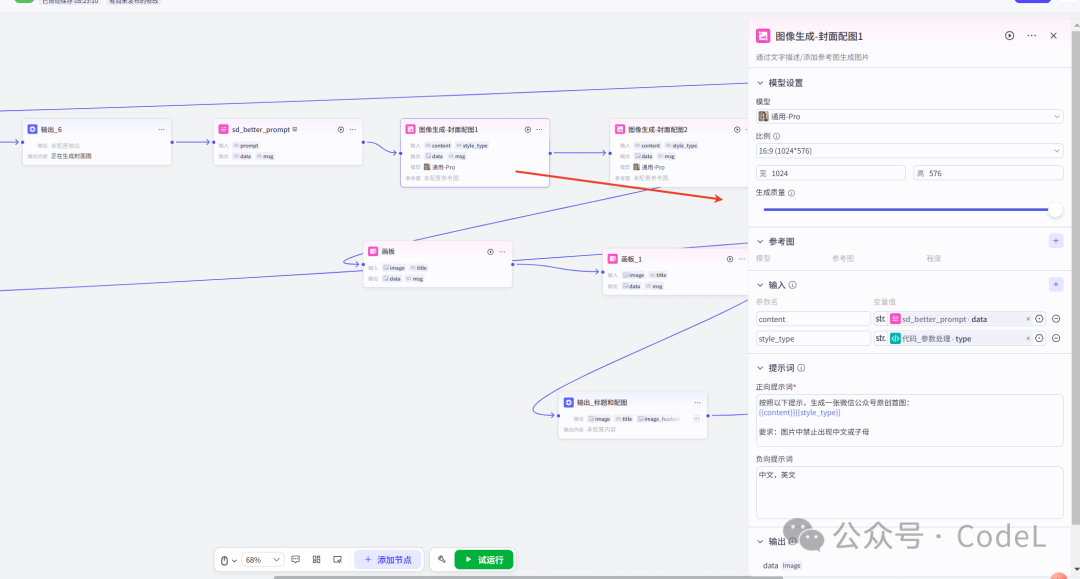Viewport: 1080px width, 579px height.
Task: Edit the style_type parameter name field
Action: (813, 338)
